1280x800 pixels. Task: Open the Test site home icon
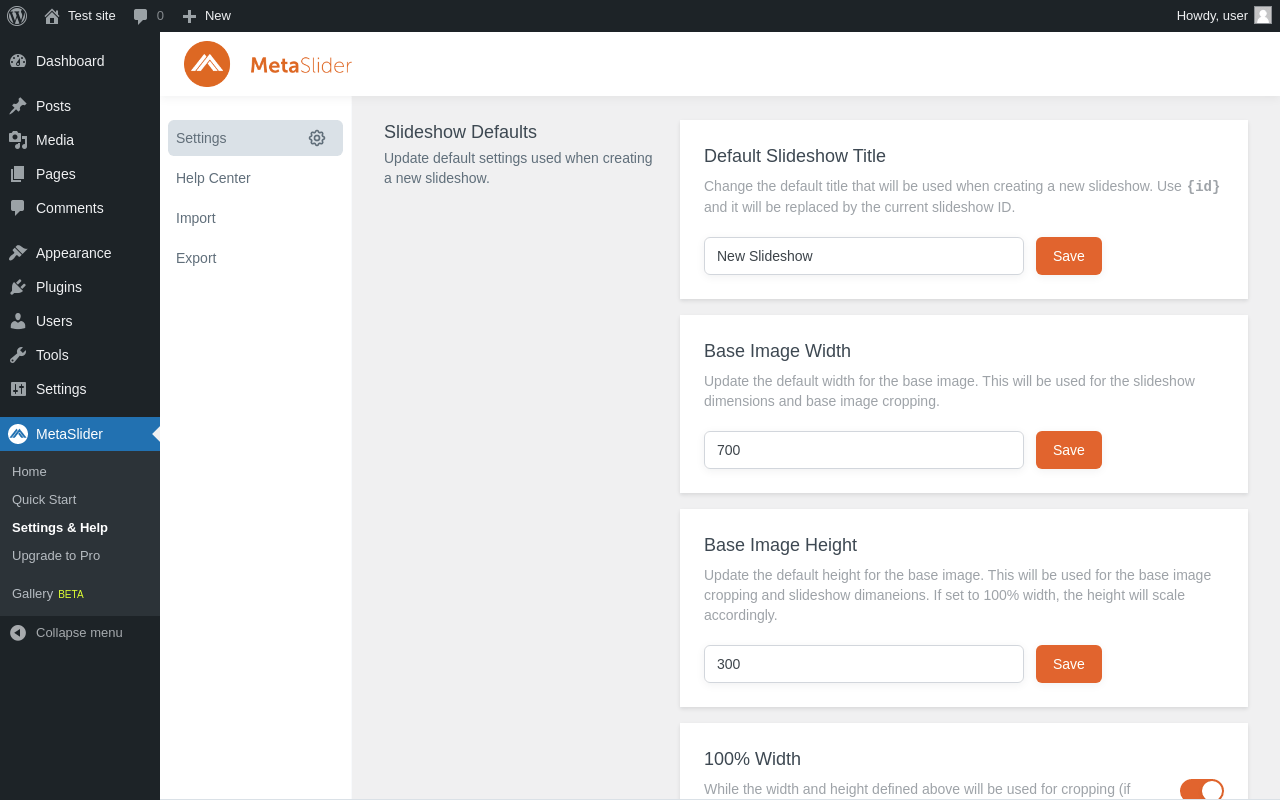[x=52, y=16]
